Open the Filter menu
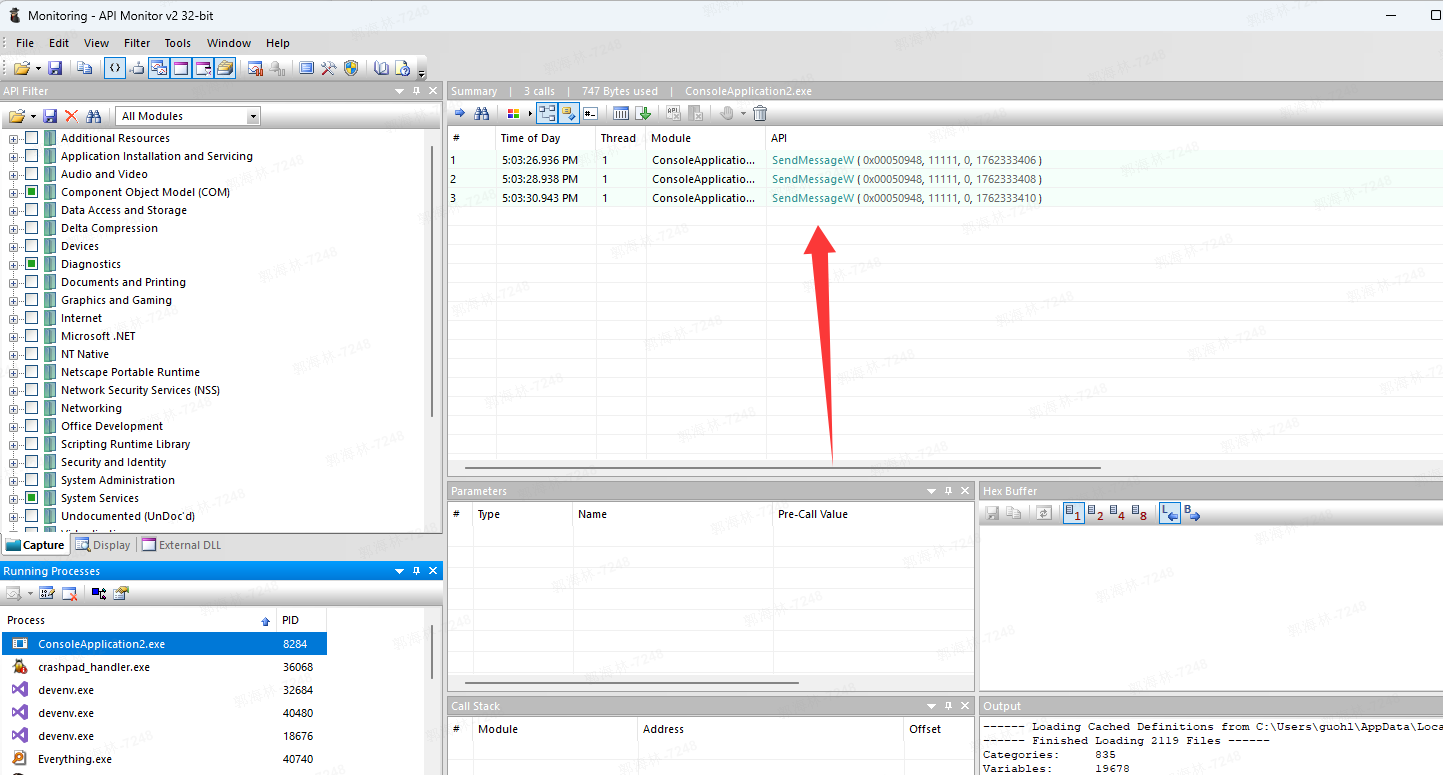1443x775 pixels. pyautogui.click(x=137, y=43)
